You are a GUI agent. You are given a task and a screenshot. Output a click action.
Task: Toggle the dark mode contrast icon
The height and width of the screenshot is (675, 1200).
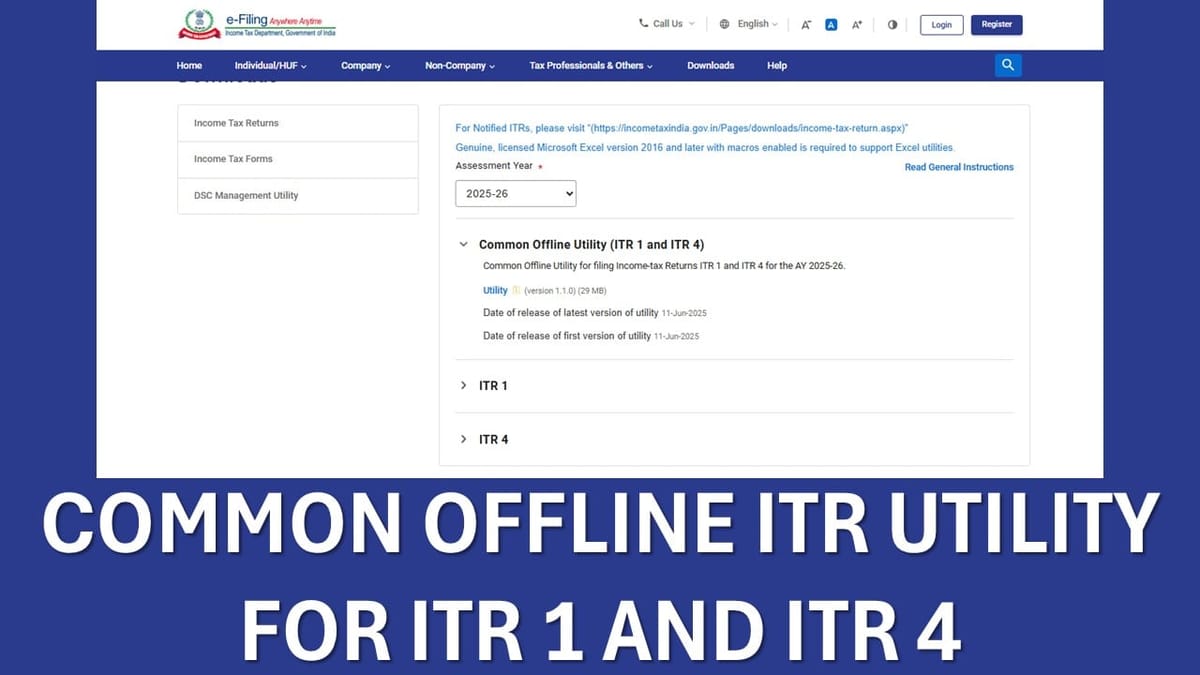(x=891, y=23)
